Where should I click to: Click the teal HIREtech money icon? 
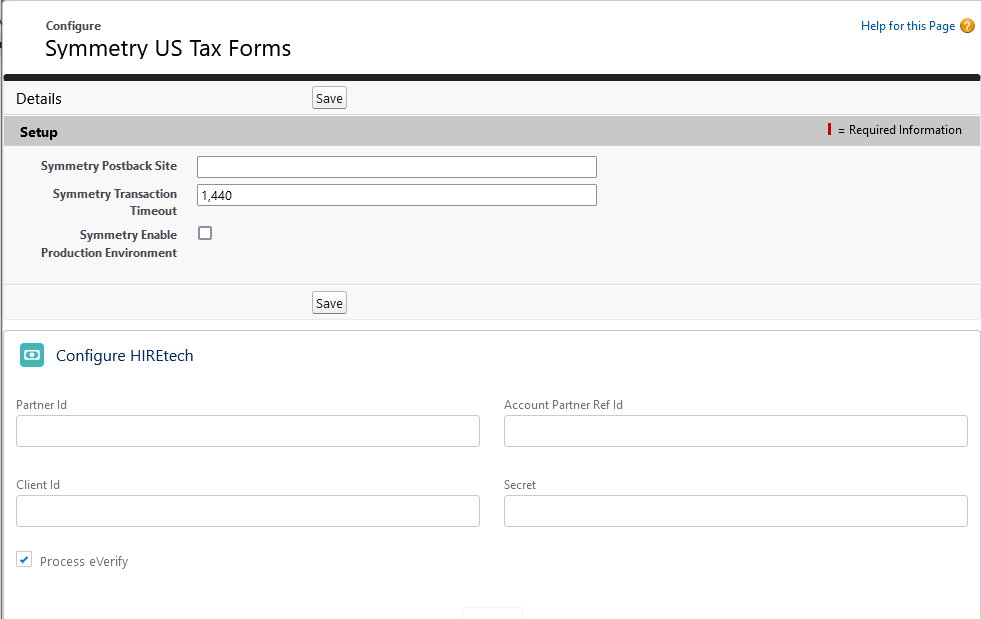tap(32, 355)
